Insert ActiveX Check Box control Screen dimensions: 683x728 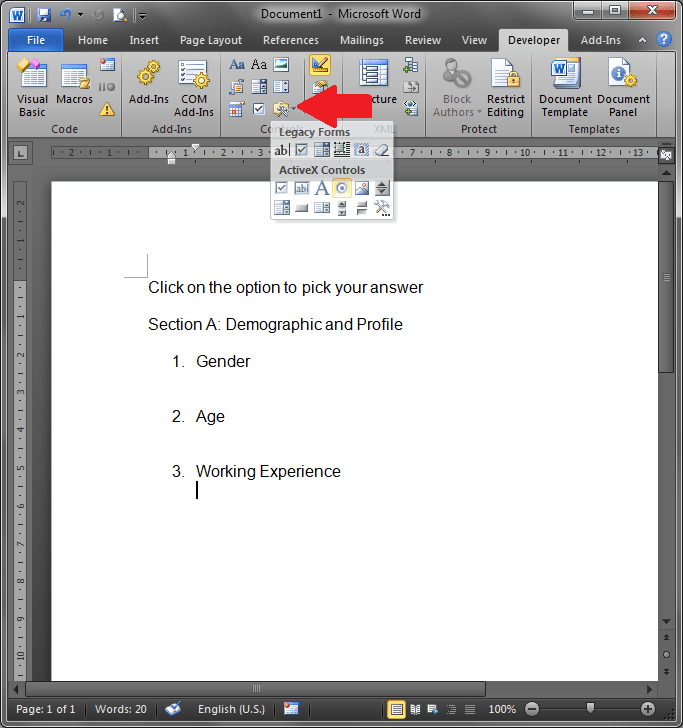coord(281,188)
